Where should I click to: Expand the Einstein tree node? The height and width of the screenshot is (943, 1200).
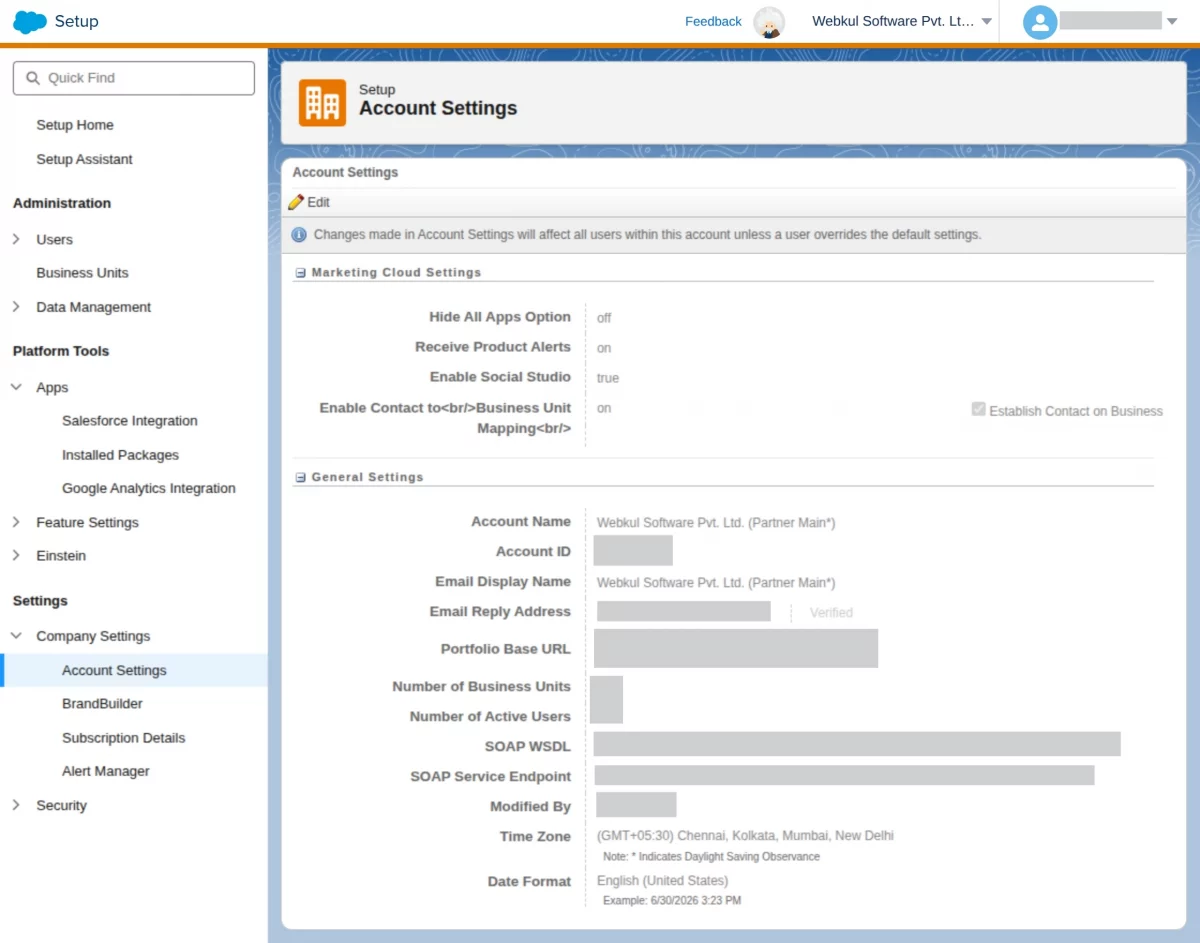[16, 555]
